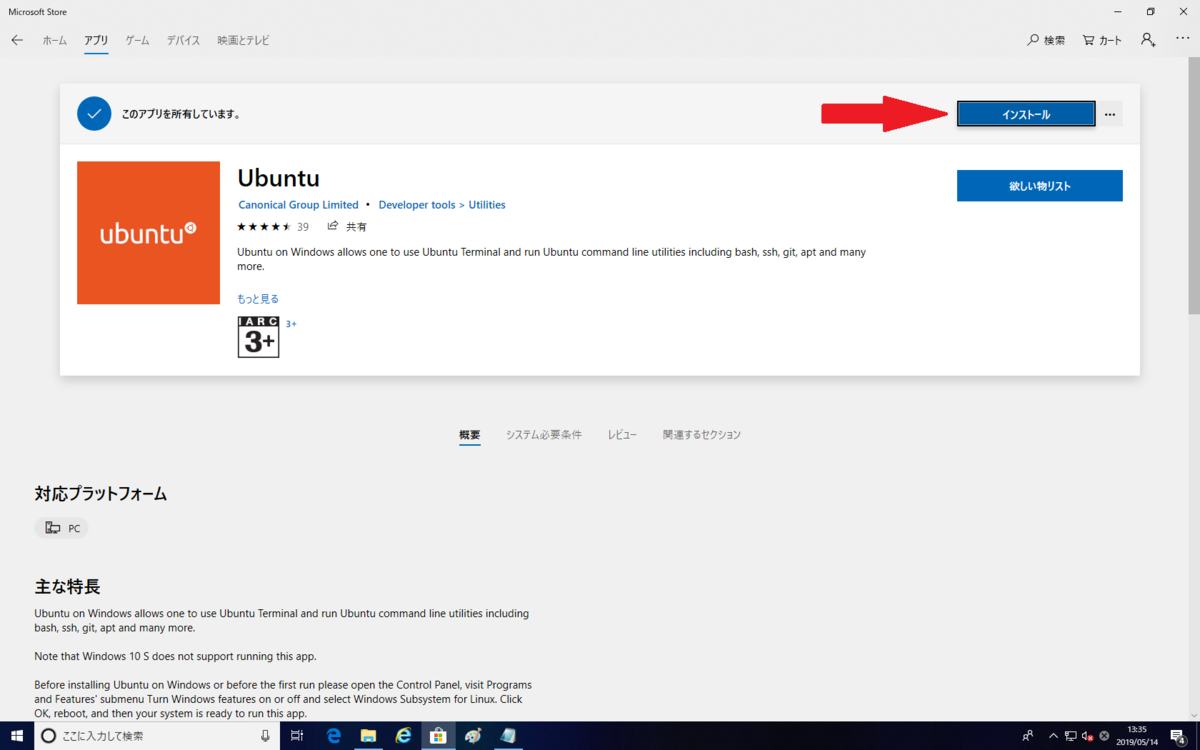
Task: Click the このアプリを所有しています text
Action: pos(181,114)
